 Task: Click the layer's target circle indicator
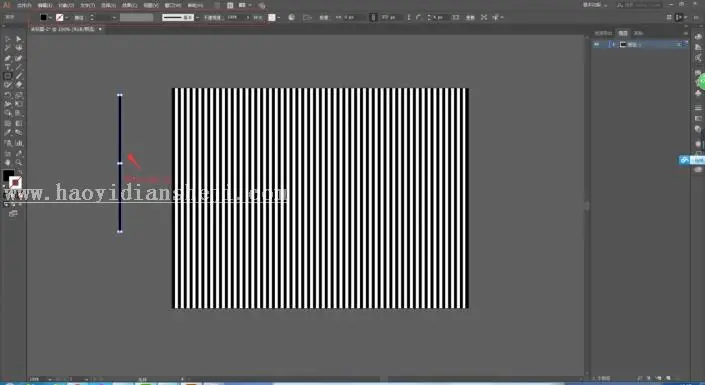pos(679,45)
